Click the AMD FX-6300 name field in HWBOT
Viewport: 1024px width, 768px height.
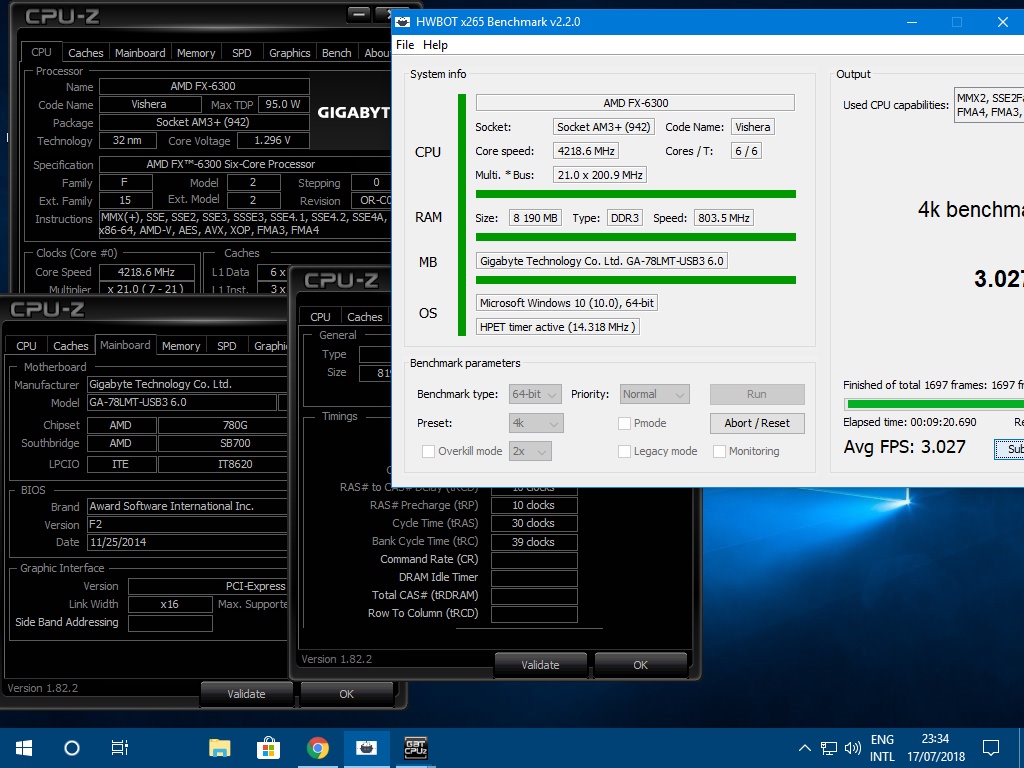(635, 103)
